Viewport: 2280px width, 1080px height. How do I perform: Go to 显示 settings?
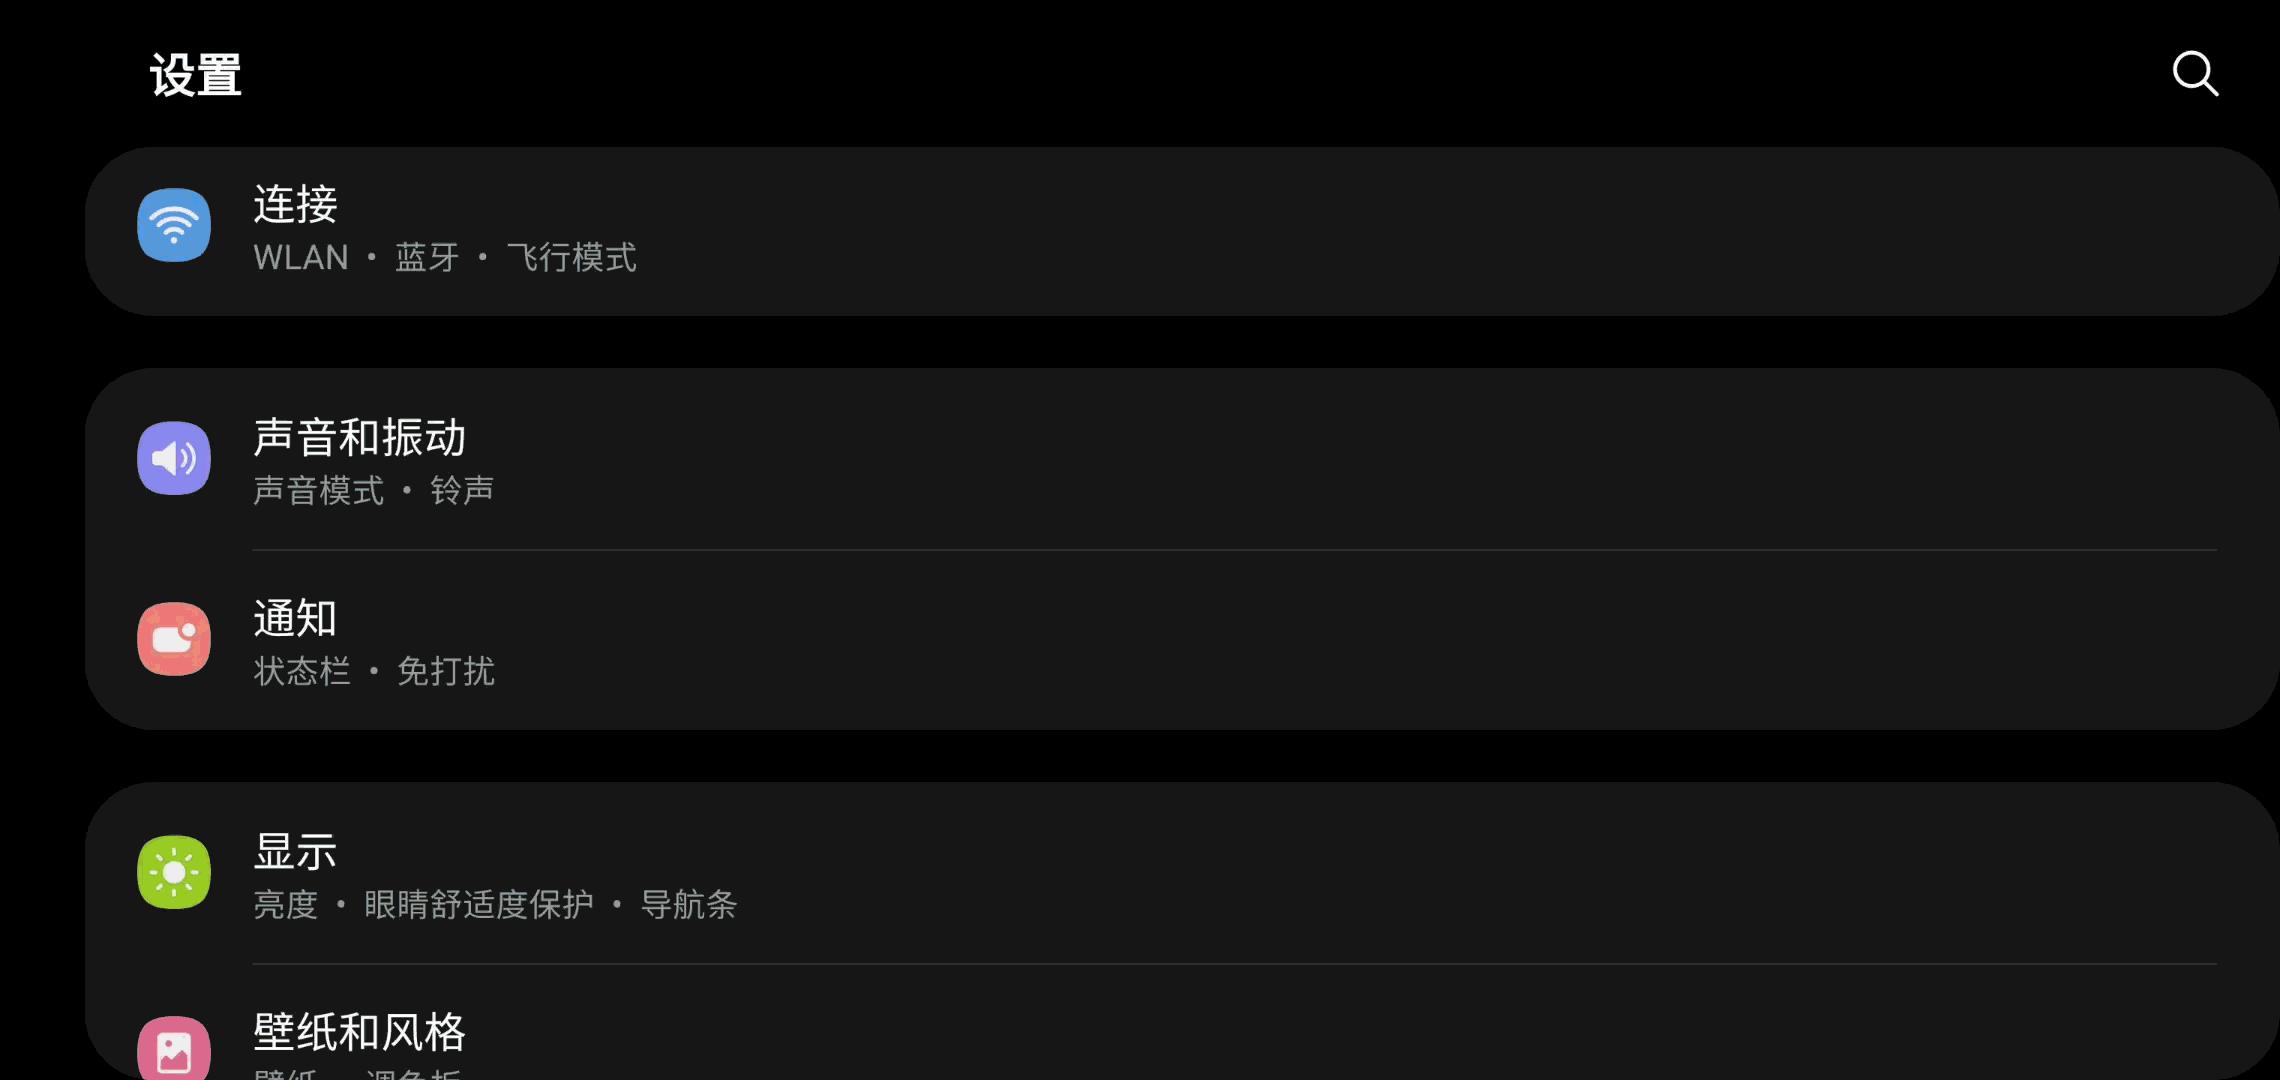pyautogui.click(x=296, y=852)
